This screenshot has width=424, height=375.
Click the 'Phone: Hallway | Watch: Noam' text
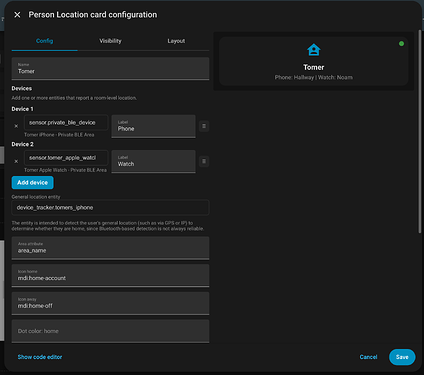314,77
